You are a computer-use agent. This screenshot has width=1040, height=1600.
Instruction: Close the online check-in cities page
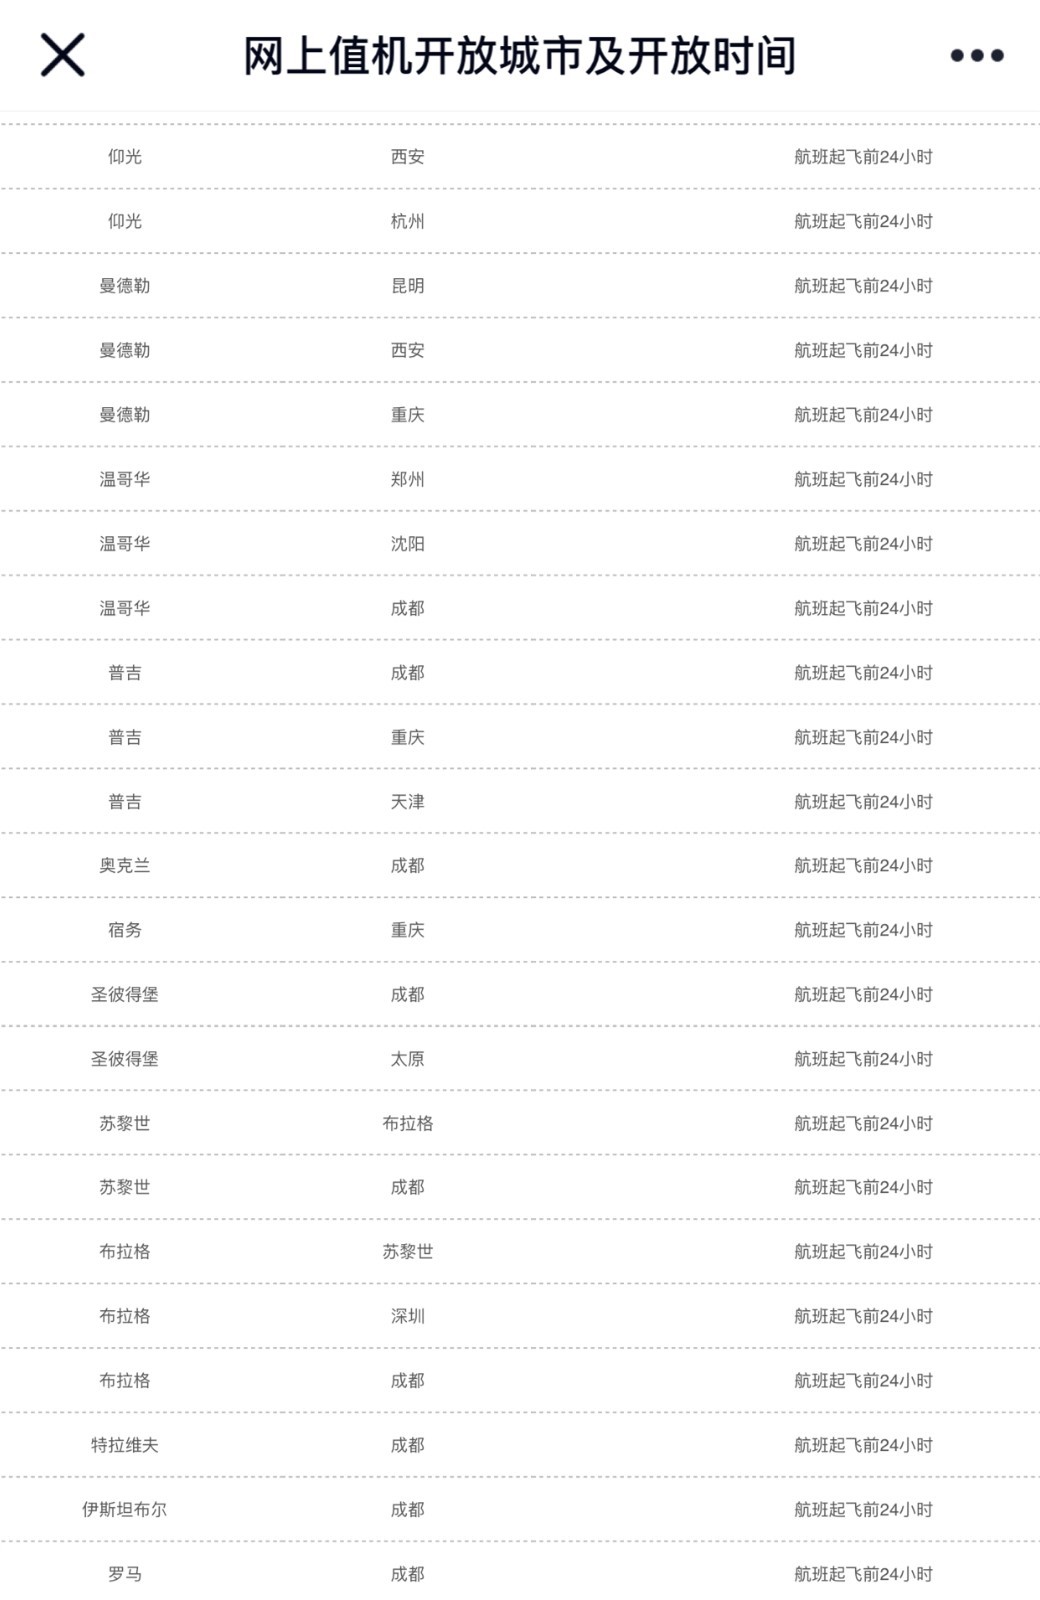[x=62, y=54]
